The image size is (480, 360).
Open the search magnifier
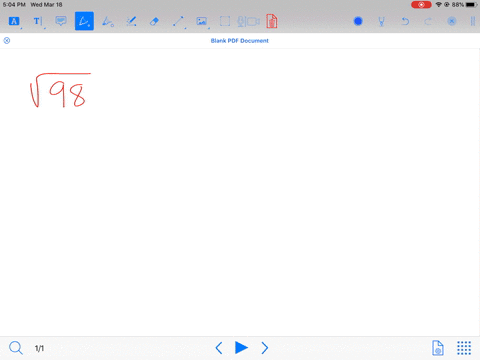(16, 348)
